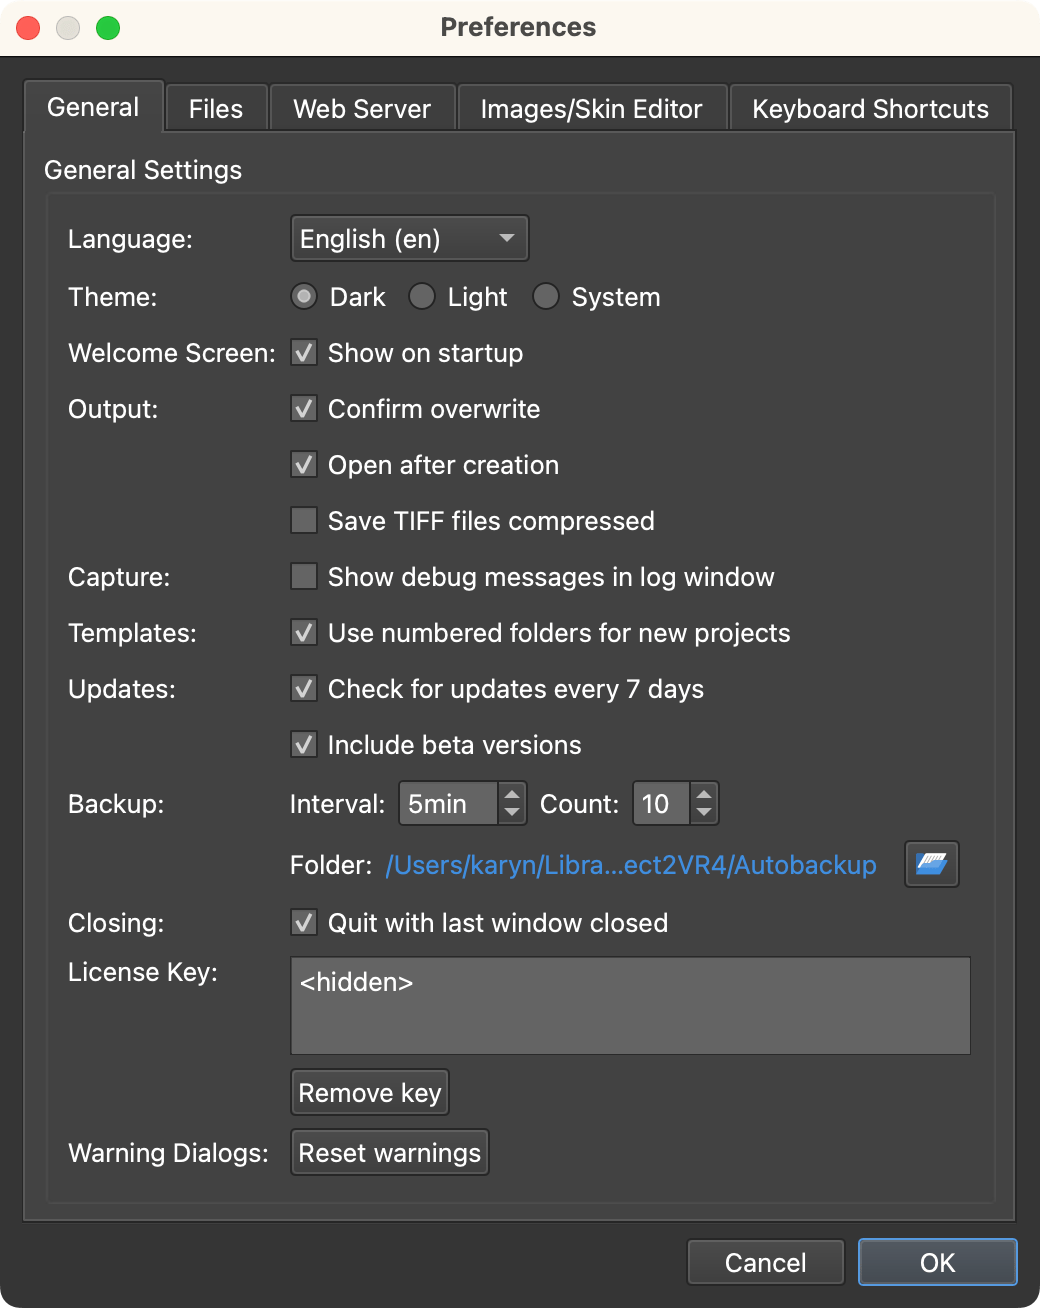The height and width of the screenshot is (1308, 1040).
Task: Disable Include beta versions checkbox
Action: point(304,745)
